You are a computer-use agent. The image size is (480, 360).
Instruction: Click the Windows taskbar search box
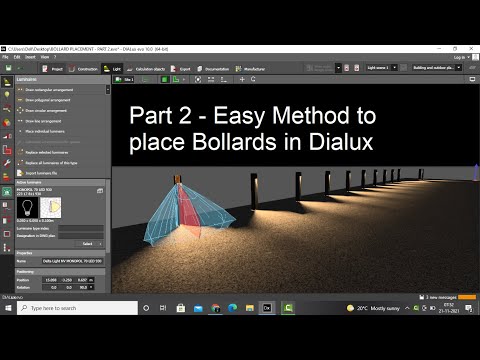point(77,308)
